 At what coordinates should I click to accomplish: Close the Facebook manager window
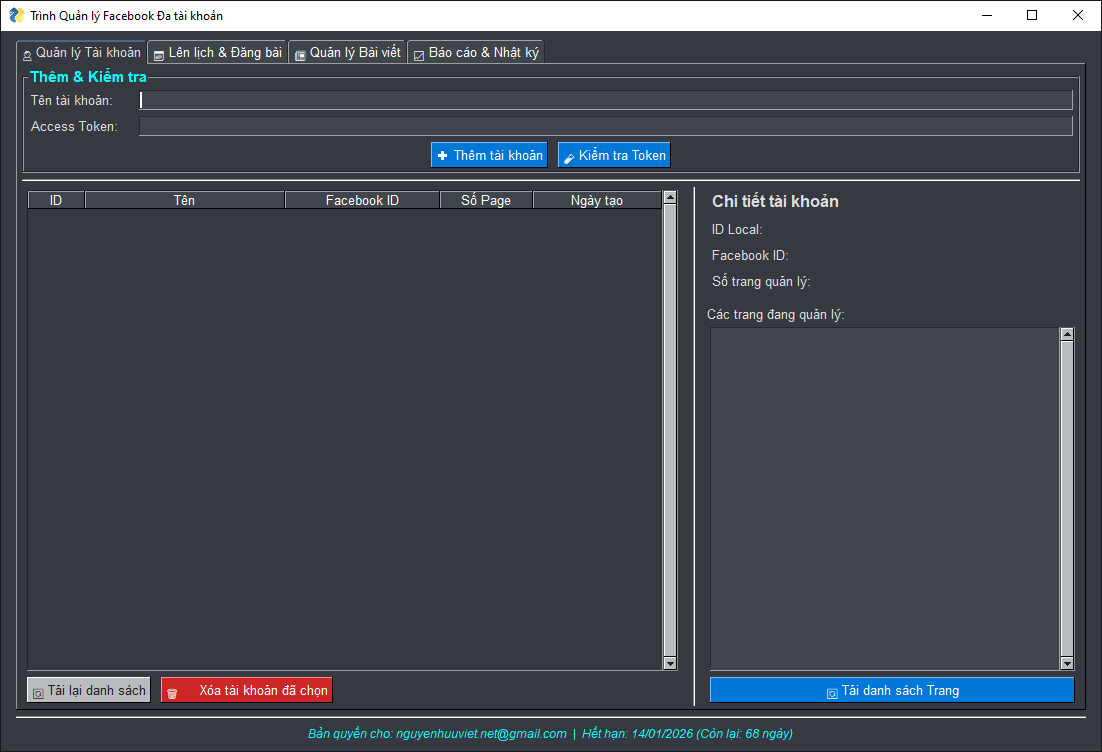(1077, 15)
